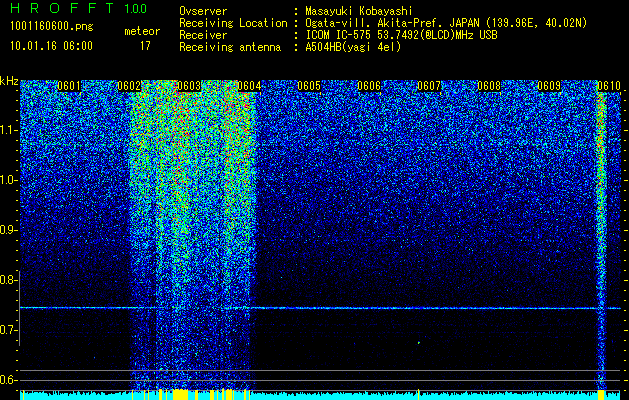Click the 0.8 kHz axis label
The image size is (629, 400).
coord(9,280)
